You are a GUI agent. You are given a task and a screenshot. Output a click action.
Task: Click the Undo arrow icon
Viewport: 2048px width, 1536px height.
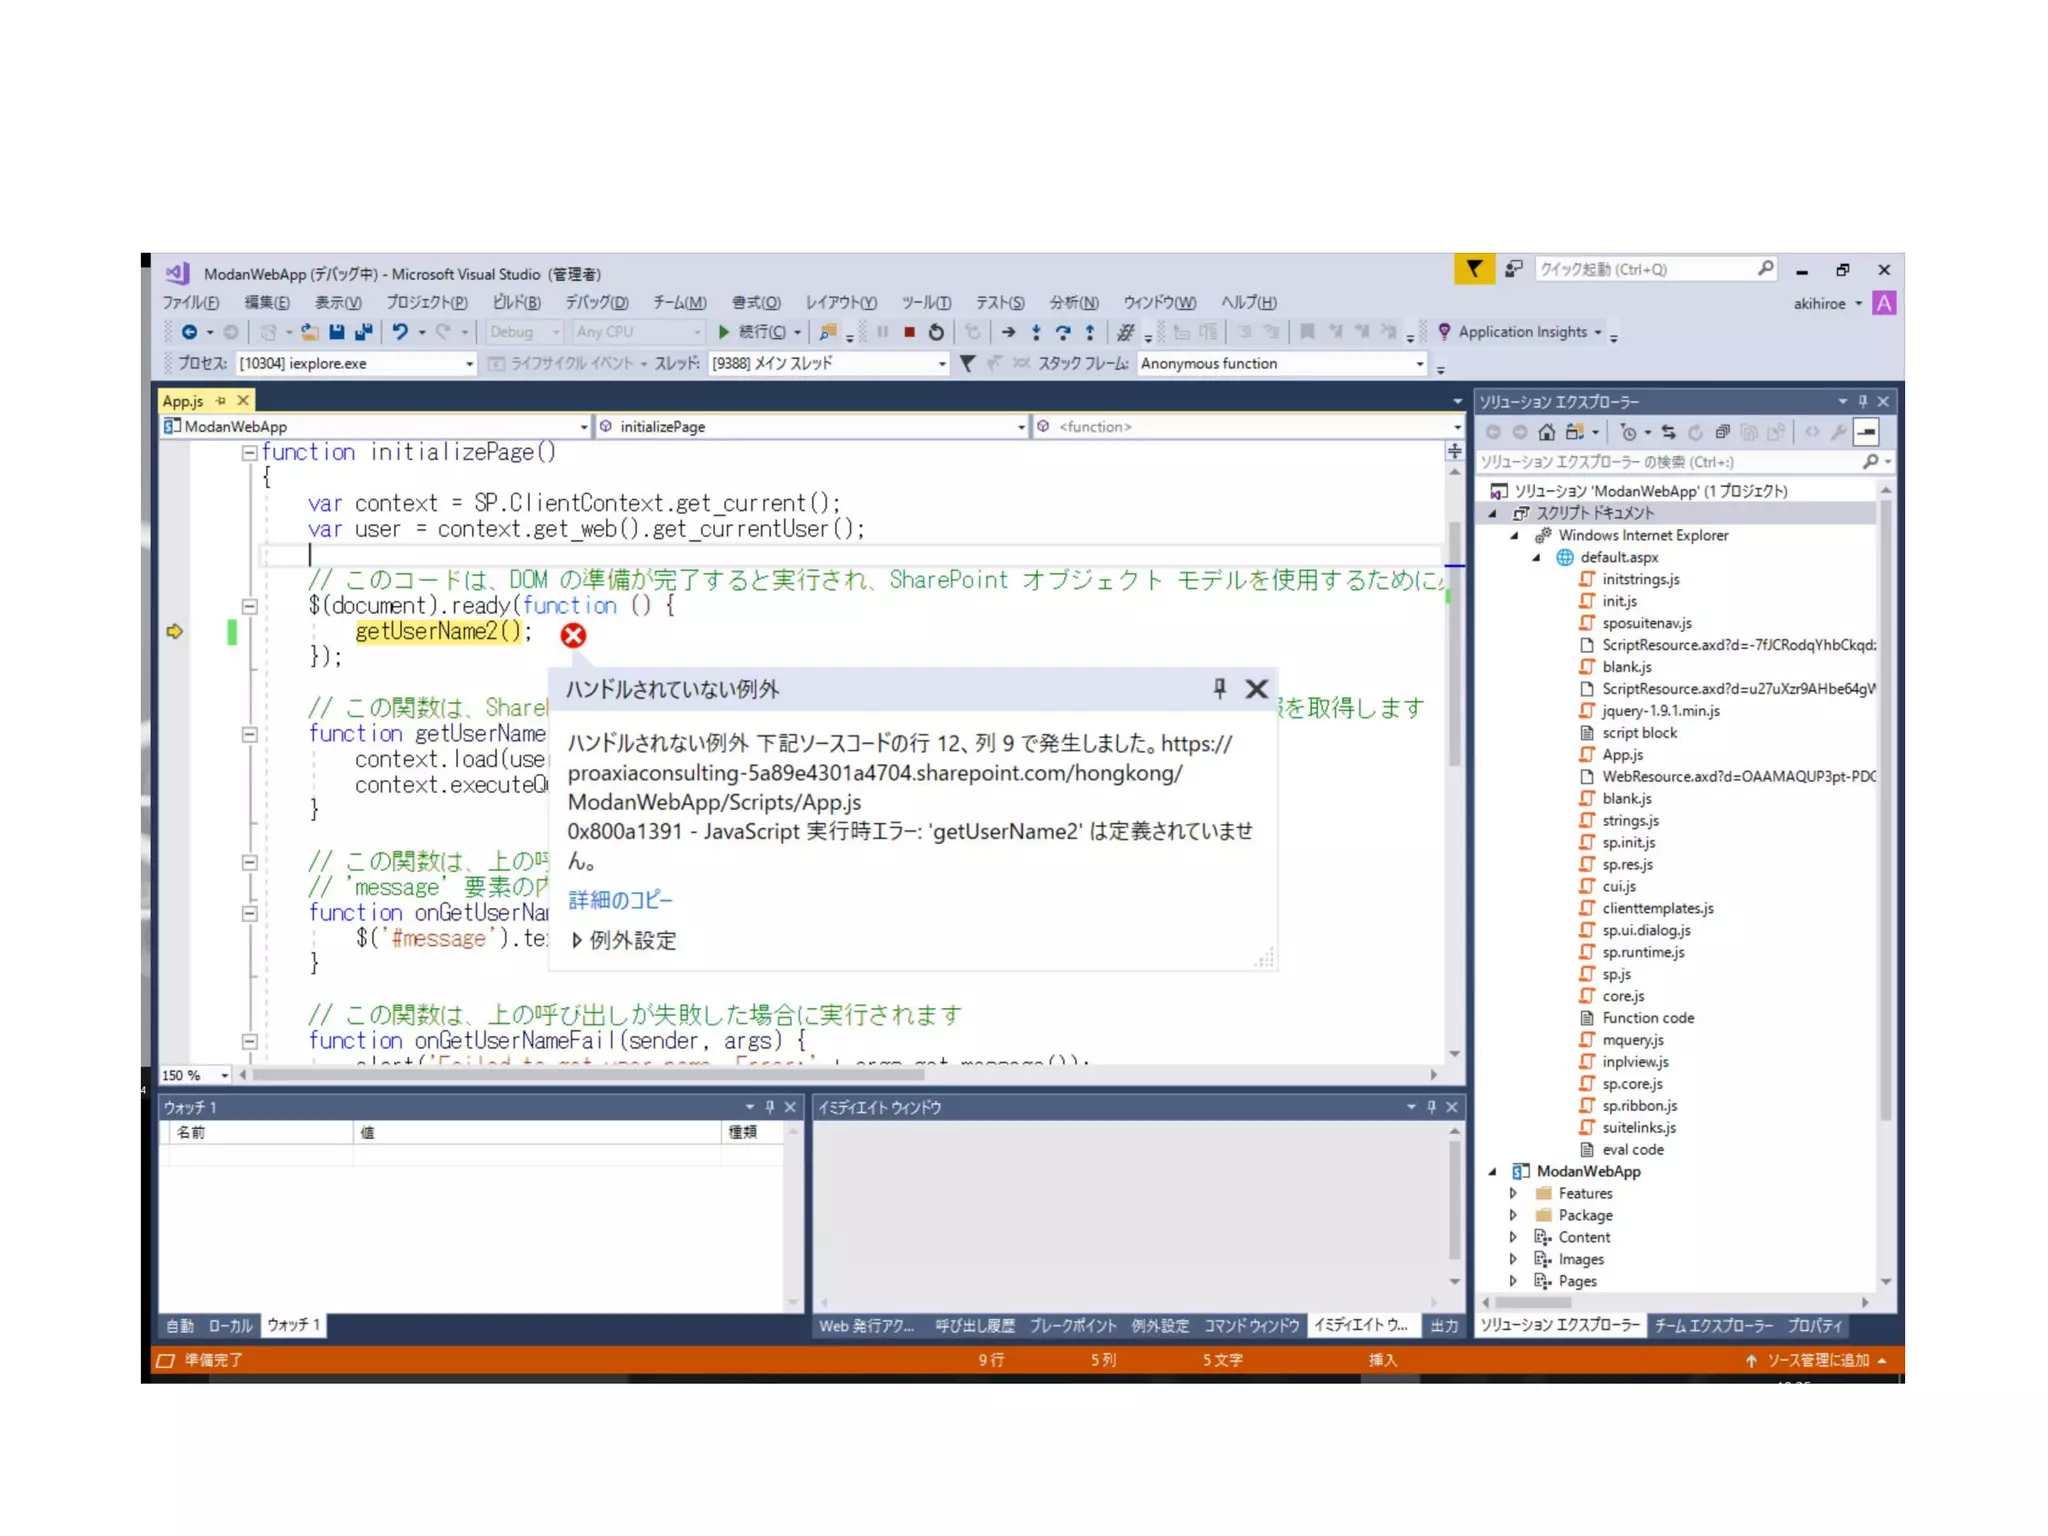400,332
